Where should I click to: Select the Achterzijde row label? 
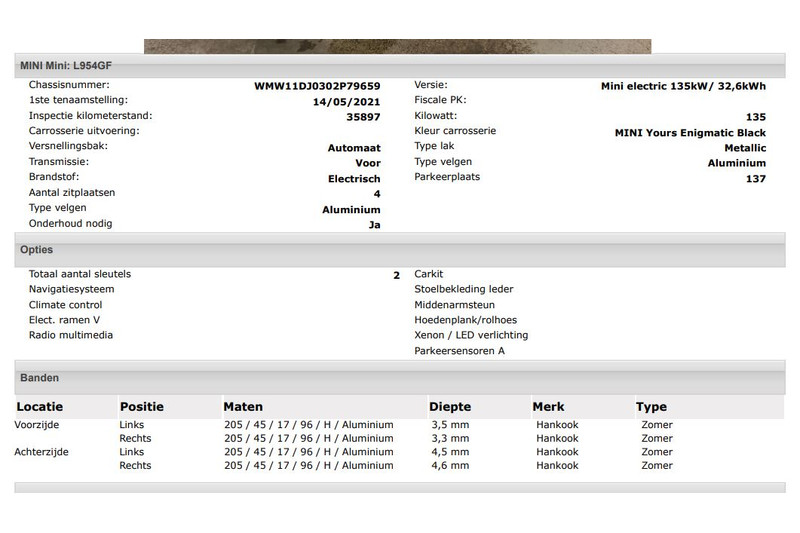coord(41,452)
